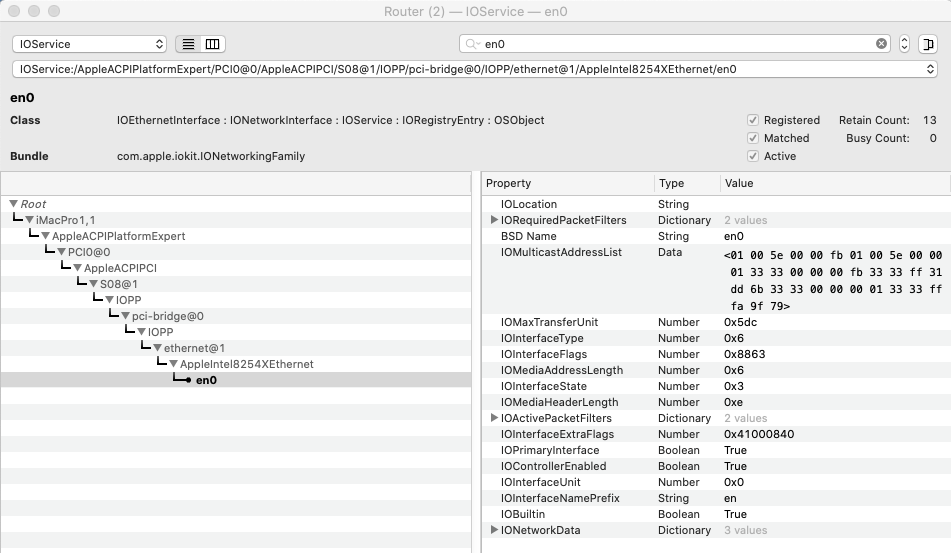Select IOMediaAddressLength property row
951x553 pixels.
pos(716,370)
